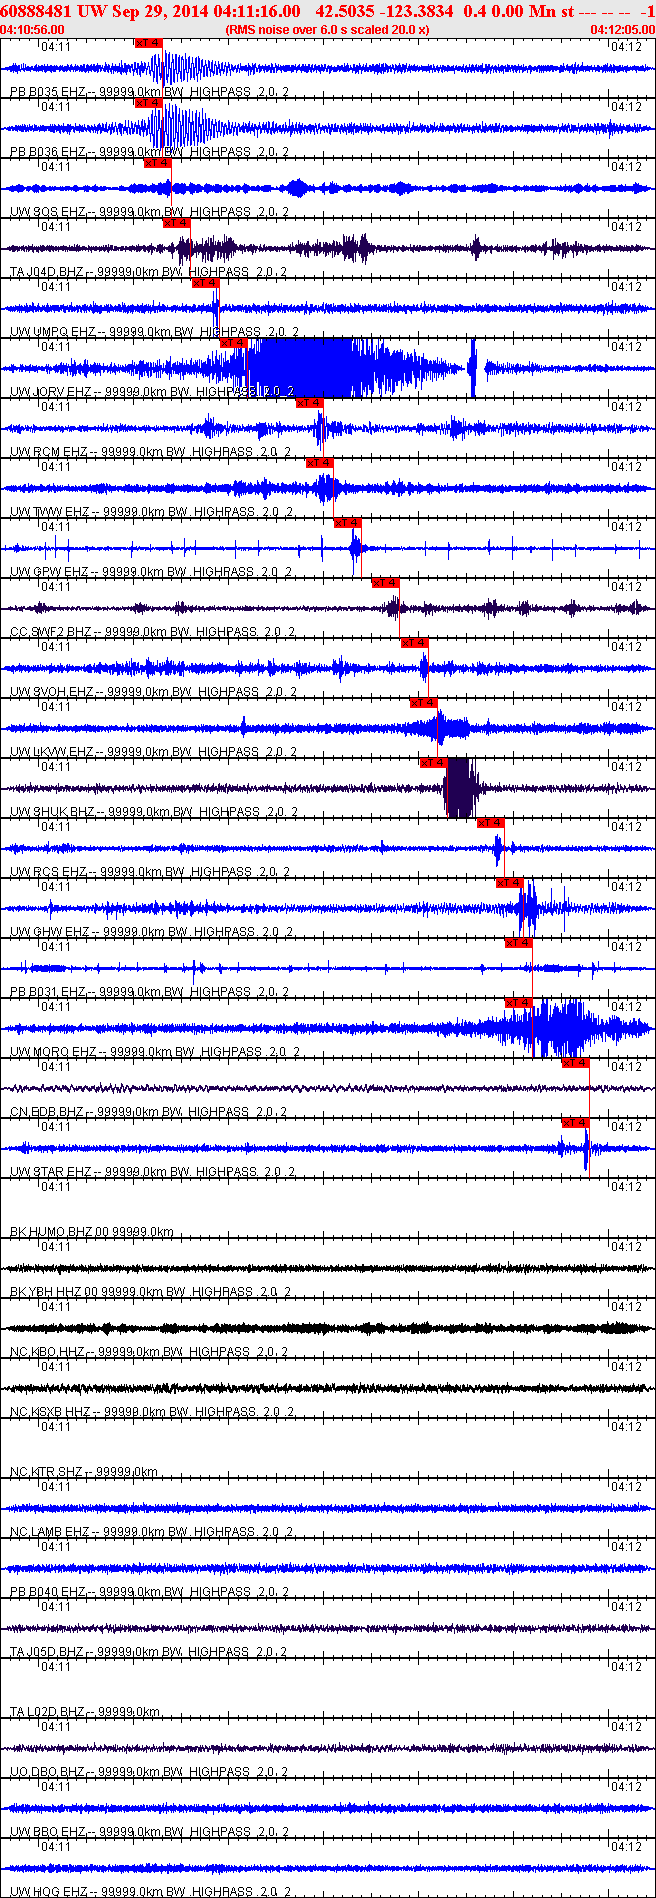Image resolution: width=656 pixels, height=1898 pixels.
Task: Click the PB B036 EHZ station label
Action: coord(150,152)
